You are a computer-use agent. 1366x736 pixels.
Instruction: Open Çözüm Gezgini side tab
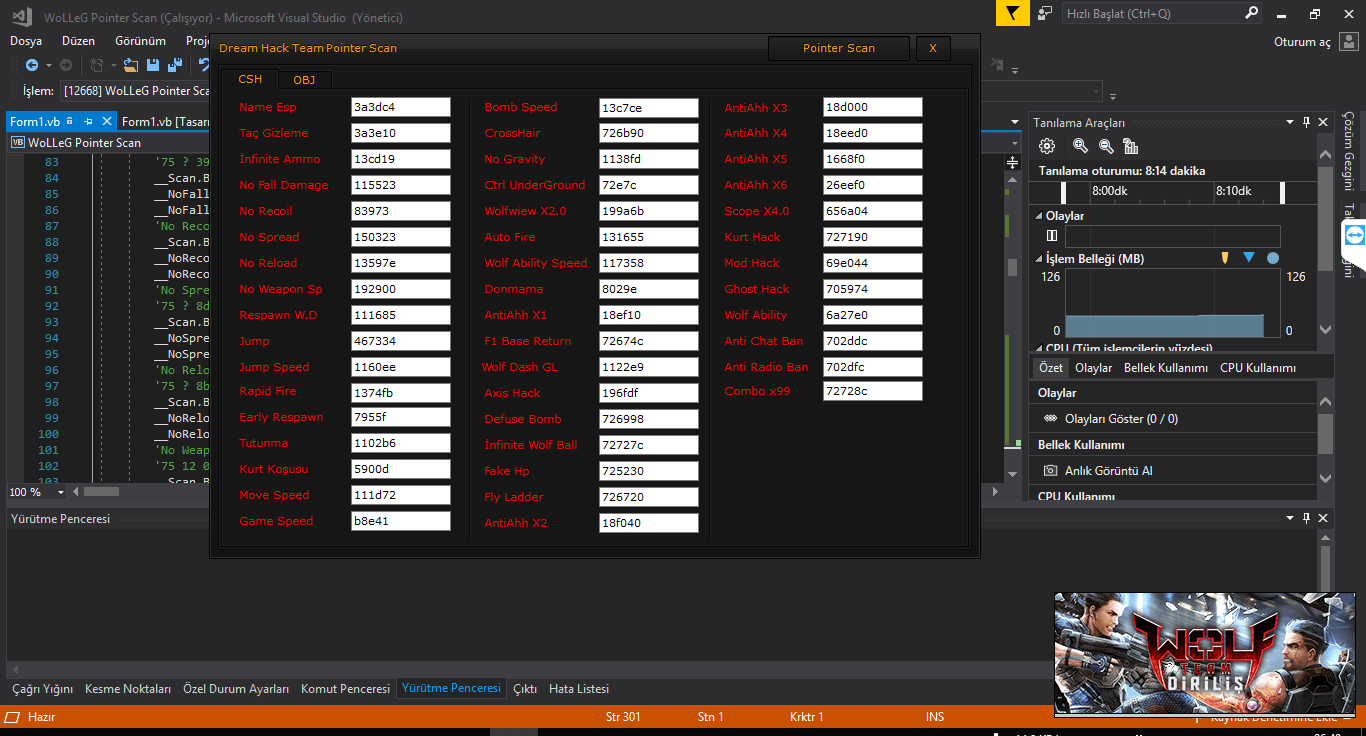[1347, 150]
